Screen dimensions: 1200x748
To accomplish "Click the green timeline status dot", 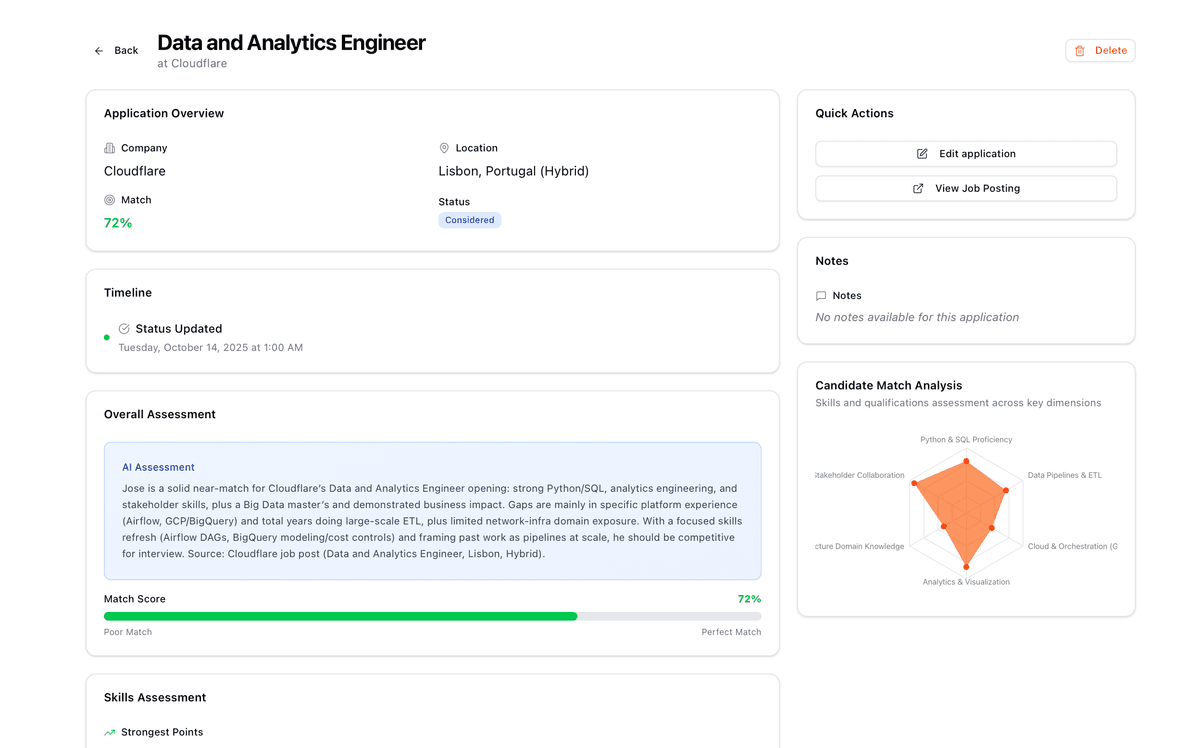I will [107, 338].
